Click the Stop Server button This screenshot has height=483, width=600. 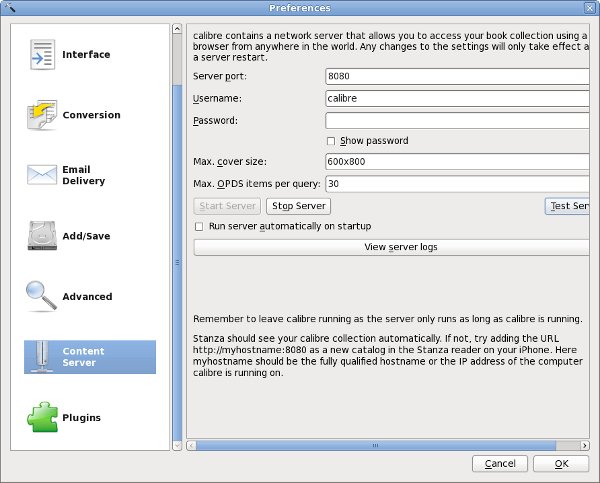pyautogui.click(x=298, y=206)
